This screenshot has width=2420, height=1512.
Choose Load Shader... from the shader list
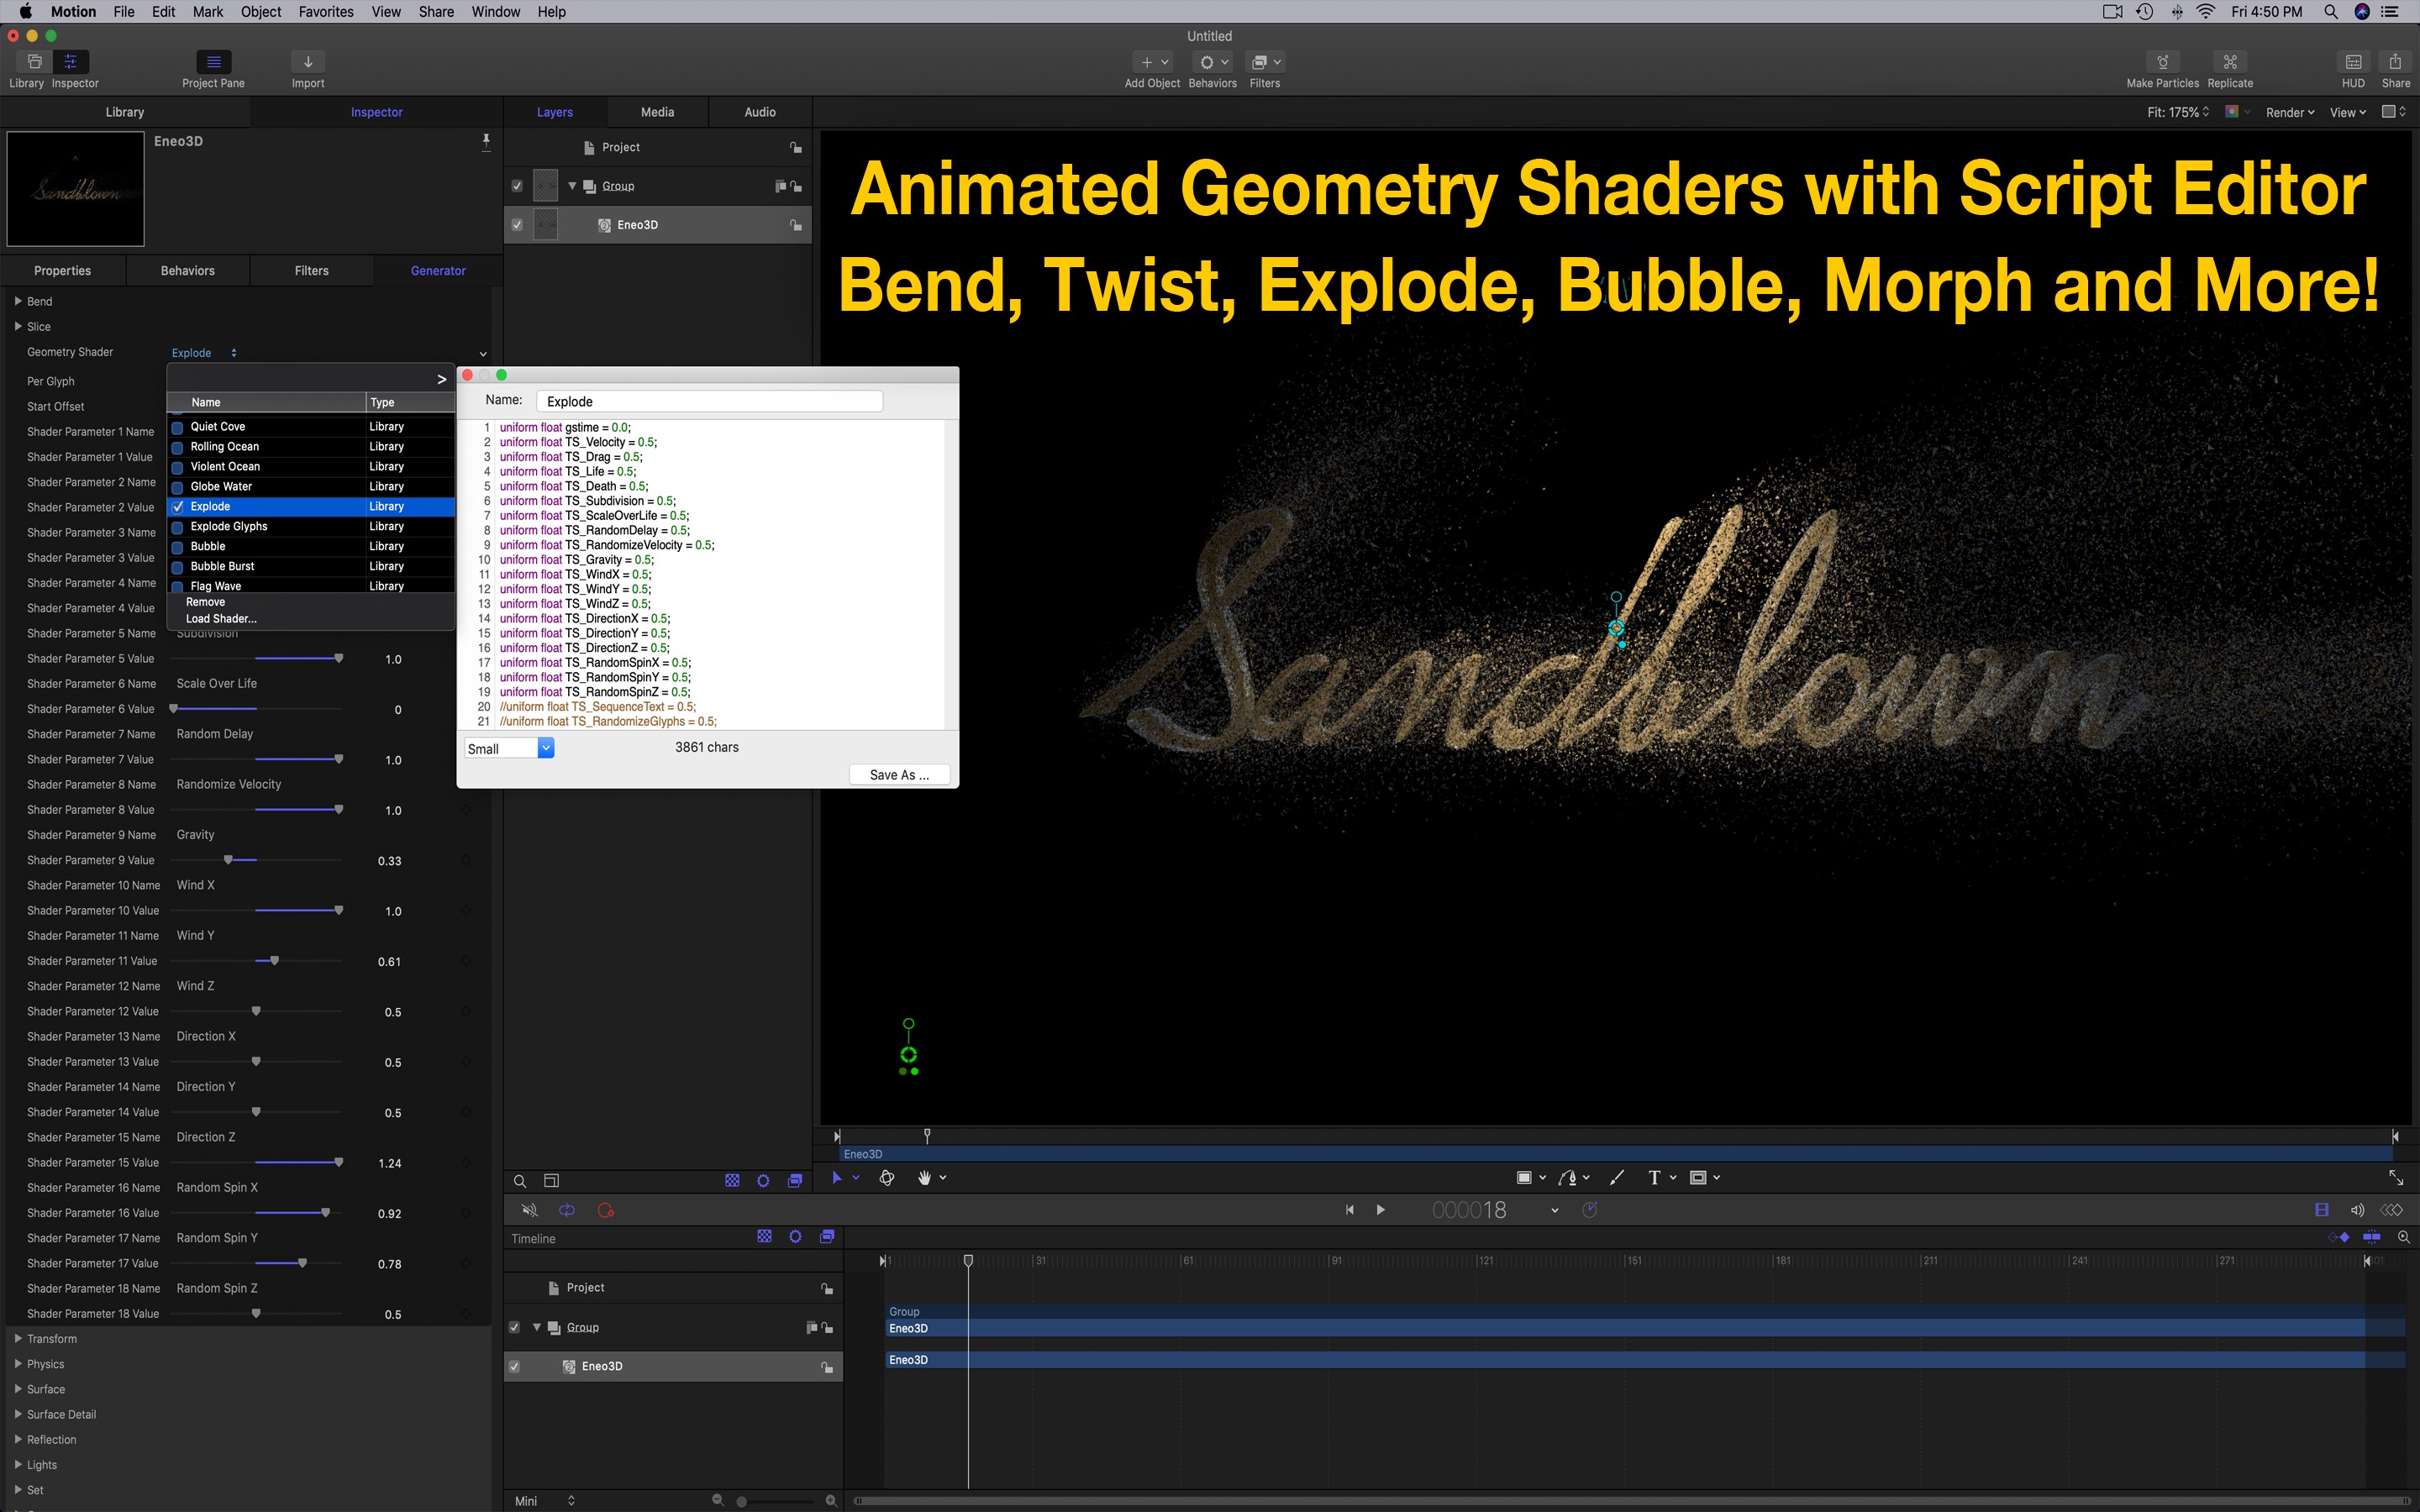click(x=221, y=619)
